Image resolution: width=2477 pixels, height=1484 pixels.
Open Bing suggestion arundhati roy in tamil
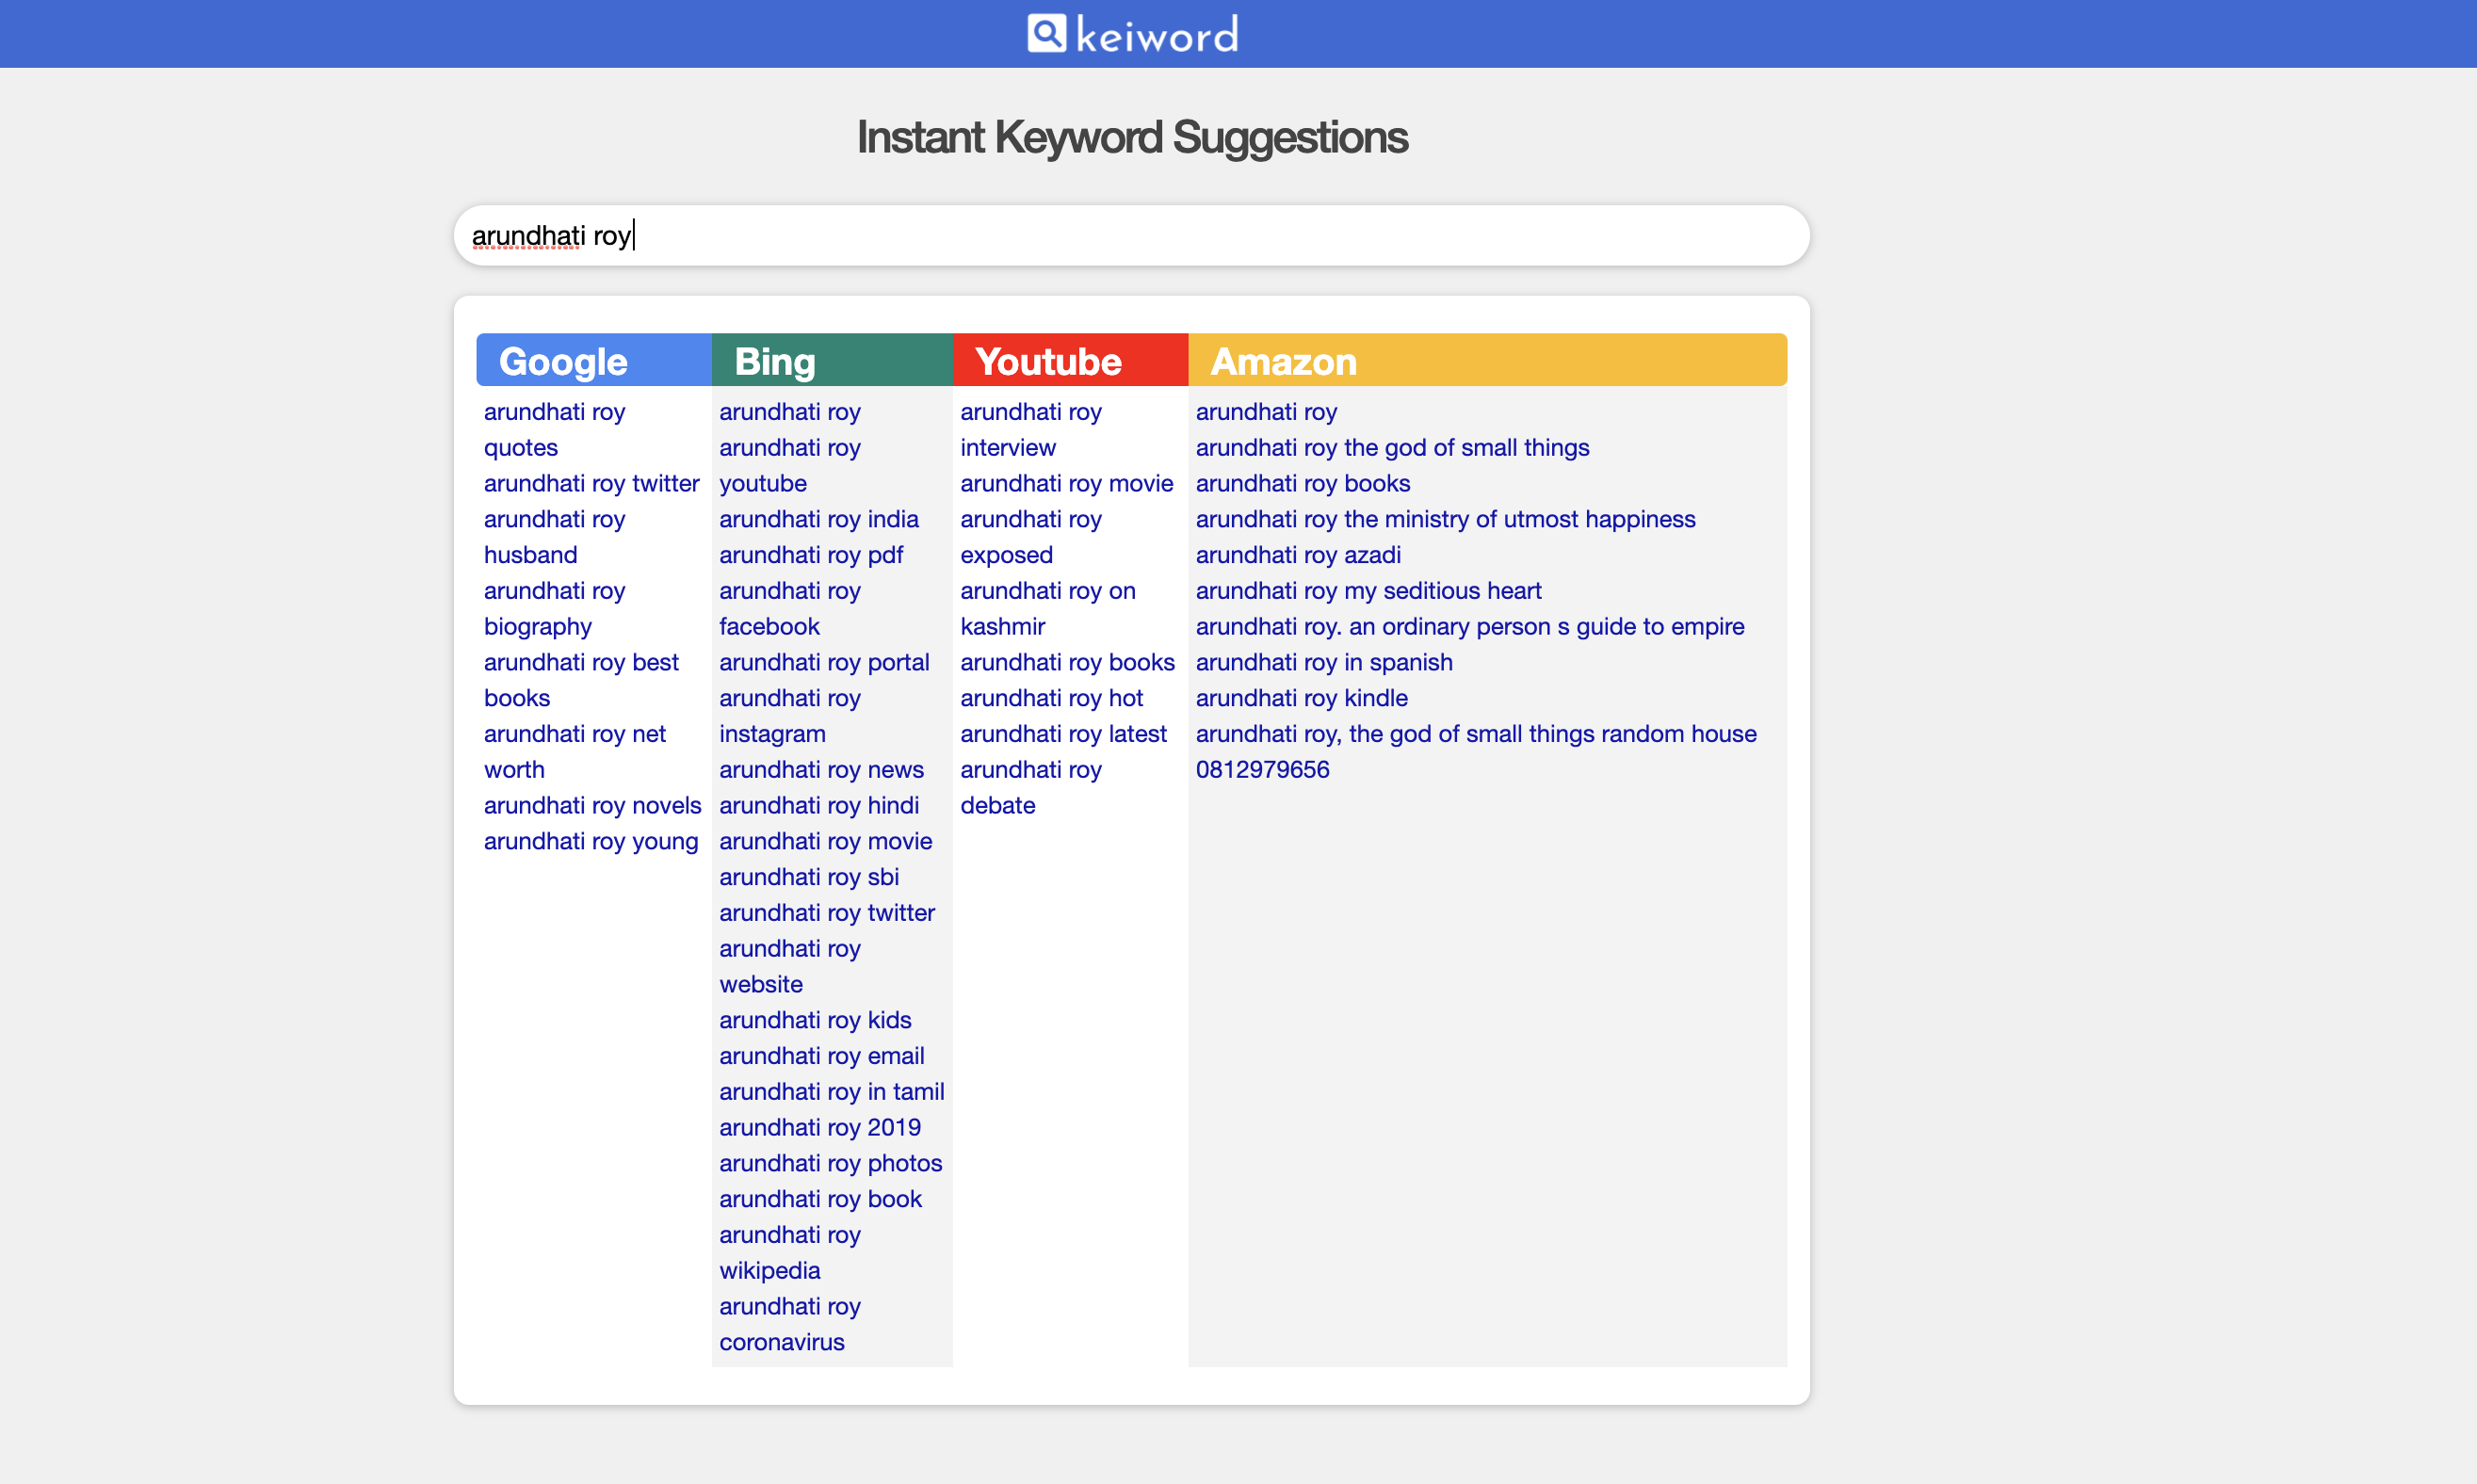click(x=831, y=1092)
